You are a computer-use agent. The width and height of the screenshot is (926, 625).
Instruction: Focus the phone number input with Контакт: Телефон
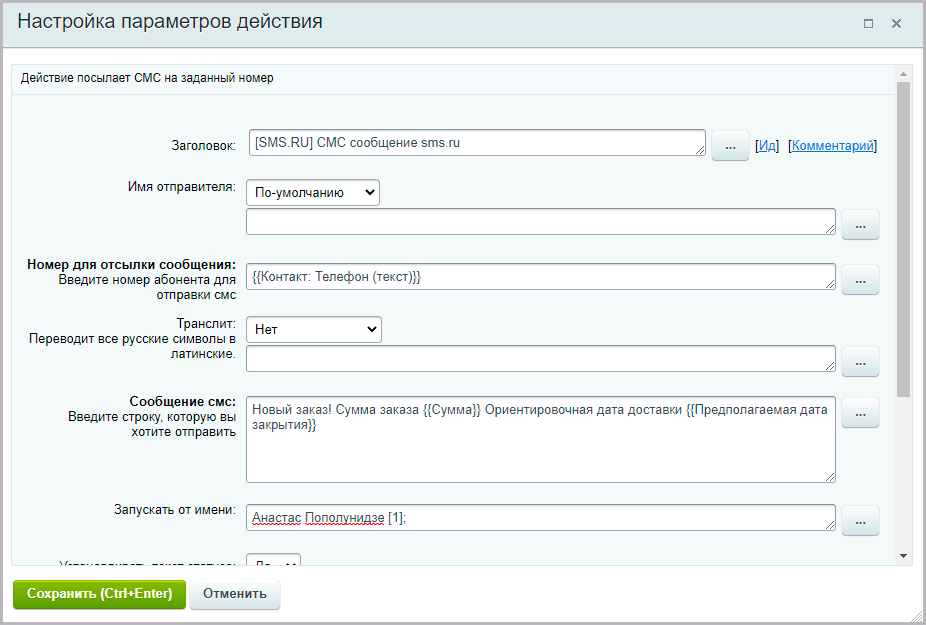coord(540,277)
